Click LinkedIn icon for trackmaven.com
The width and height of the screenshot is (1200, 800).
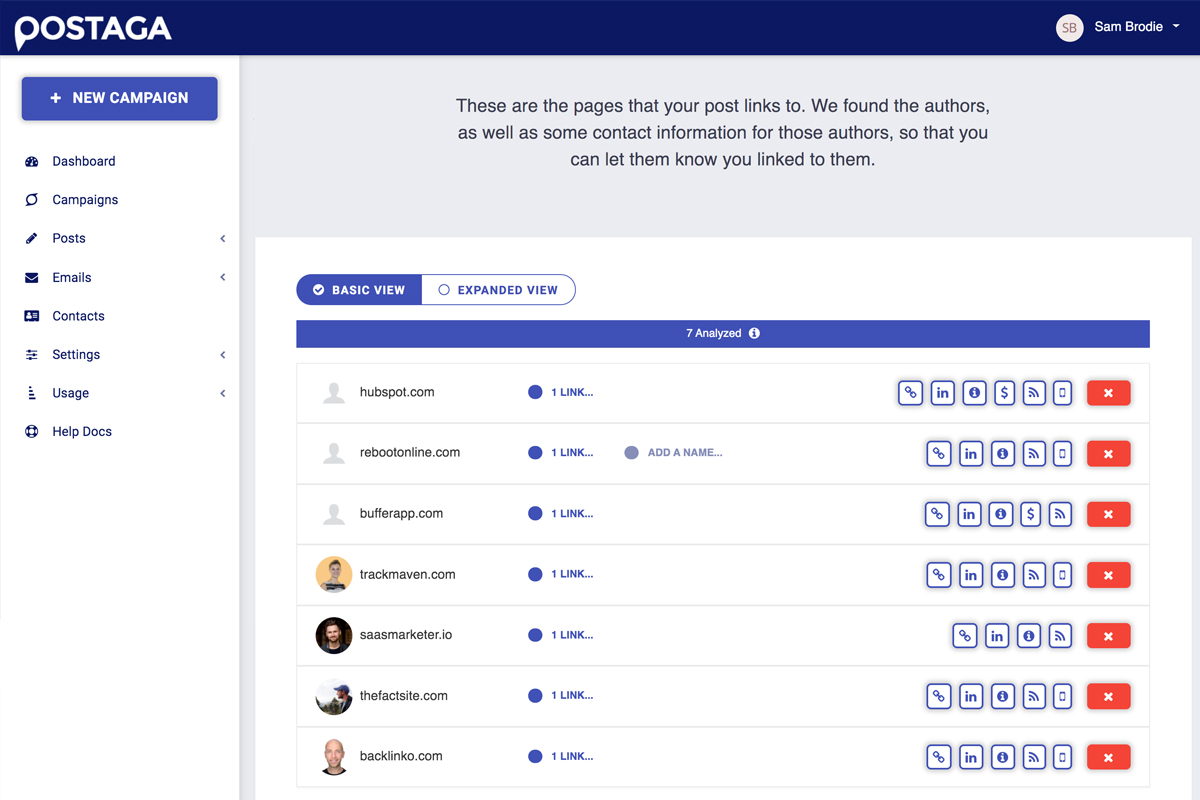(970, 575)
